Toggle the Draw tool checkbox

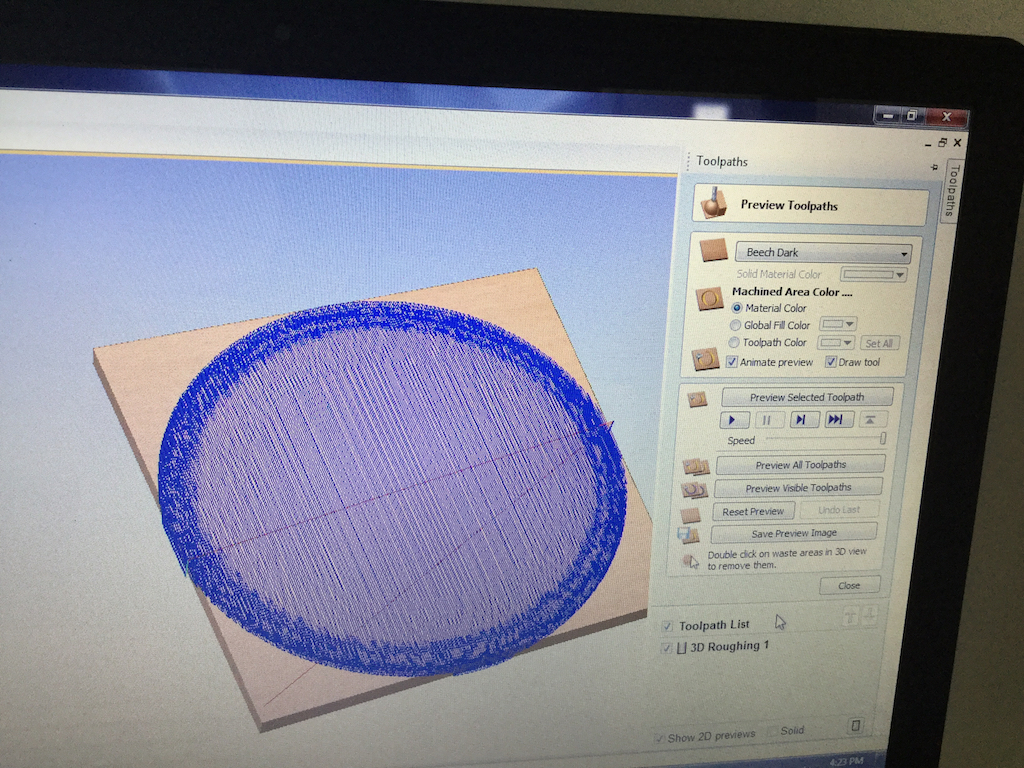pos(830,362)
